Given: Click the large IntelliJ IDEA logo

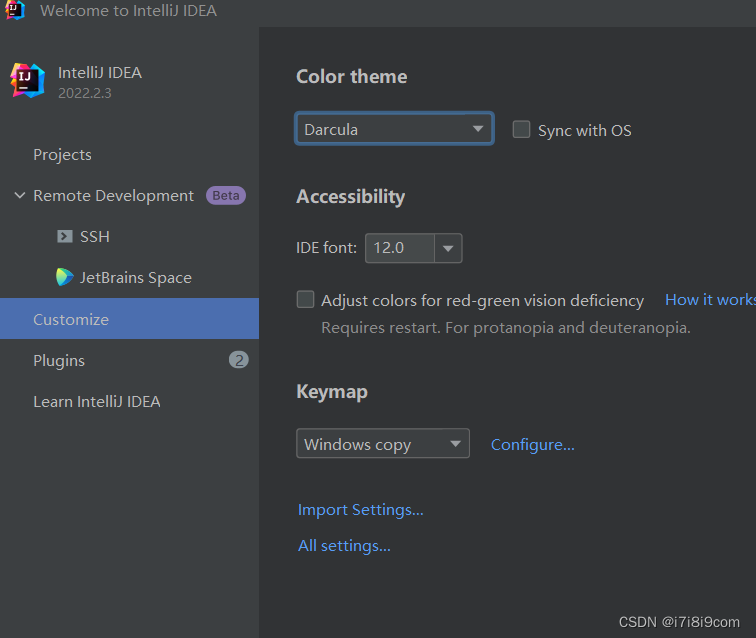Looking at the screenshot, I should (28, 81).
